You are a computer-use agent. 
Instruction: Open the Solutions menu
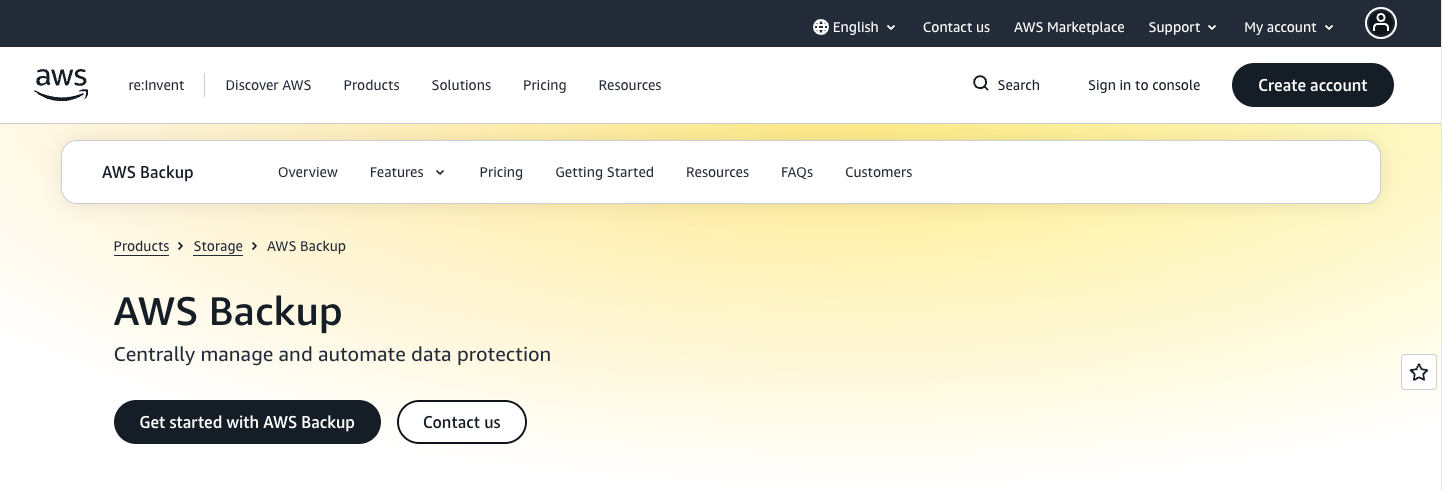[x=461, y=85]
